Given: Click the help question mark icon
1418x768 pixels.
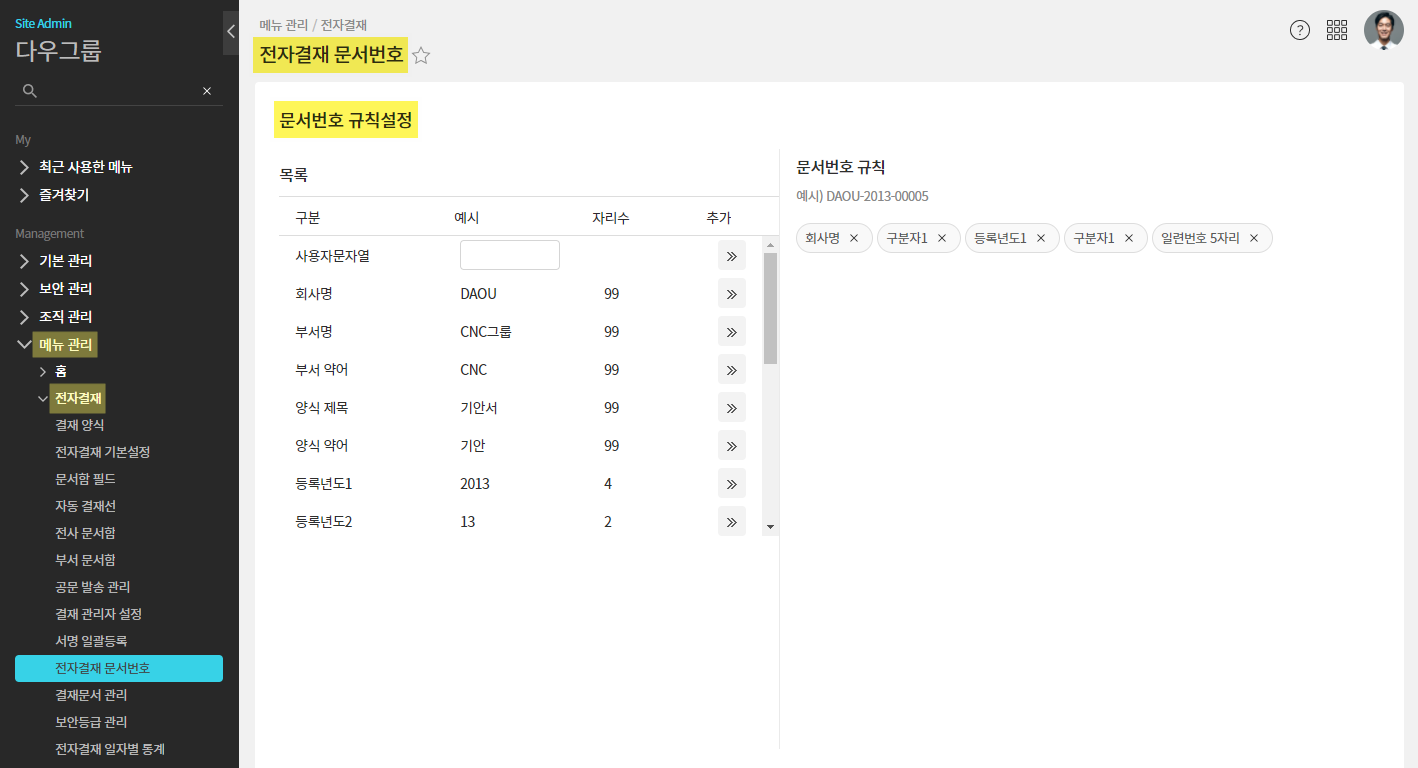Looking at the screenshot, I should pos(1299,30).
